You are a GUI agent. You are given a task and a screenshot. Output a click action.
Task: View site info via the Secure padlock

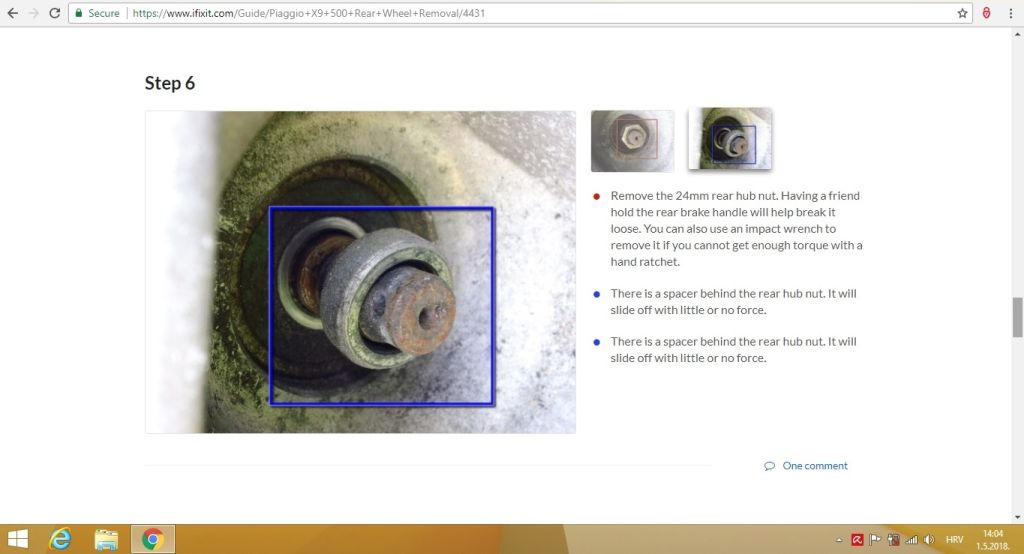coord(97,13)
